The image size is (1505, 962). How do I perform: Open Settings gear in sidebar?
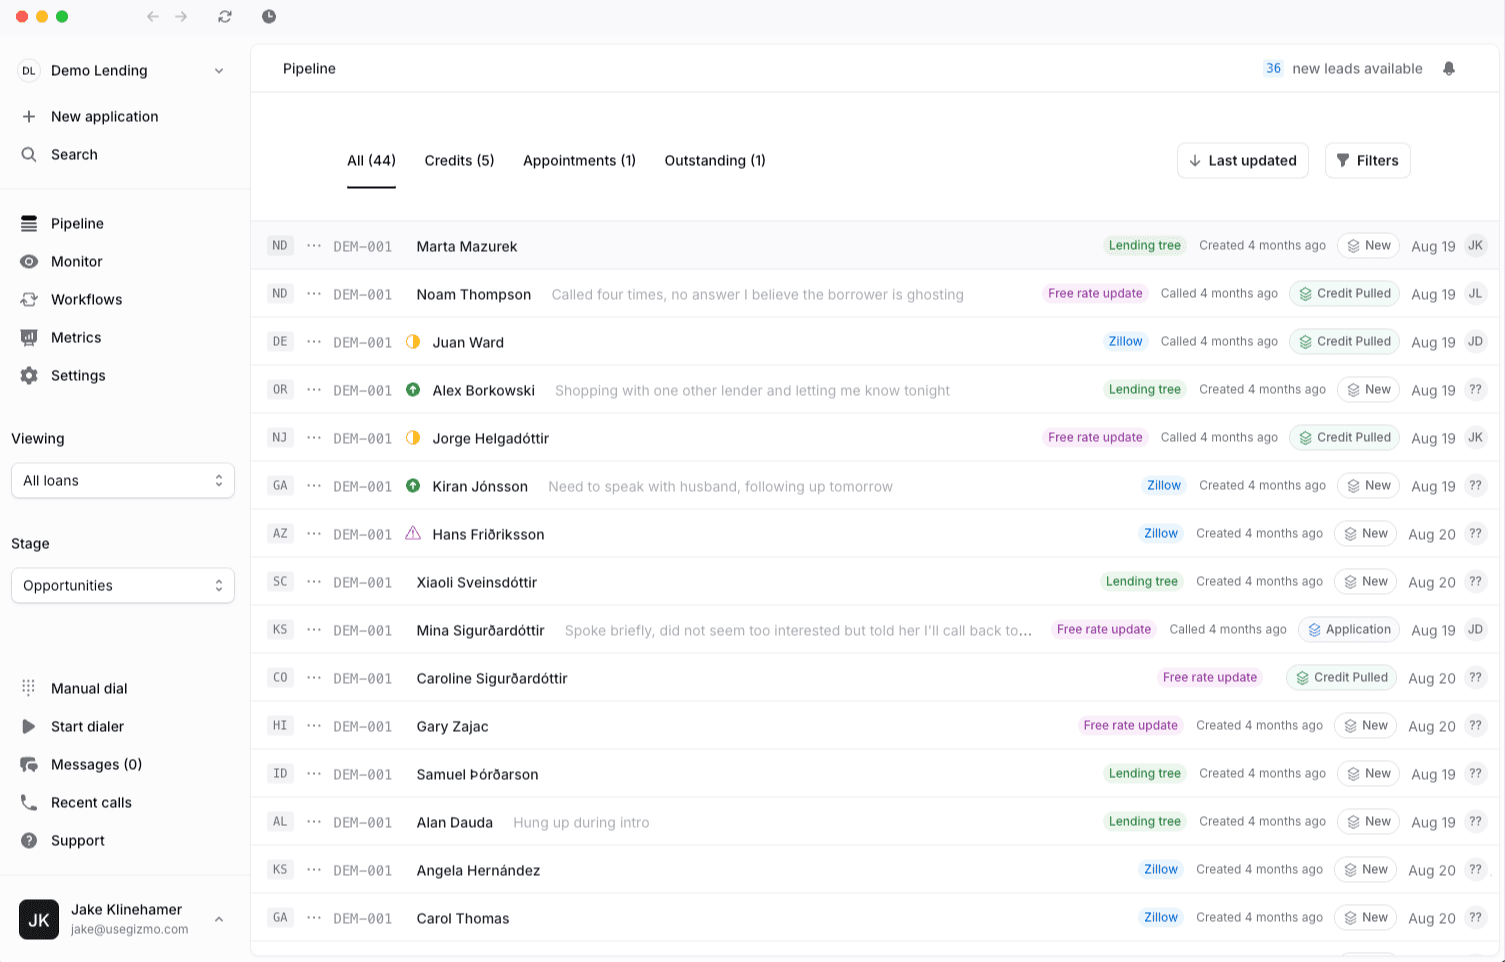pyautogui.click(x=29, y=376)
